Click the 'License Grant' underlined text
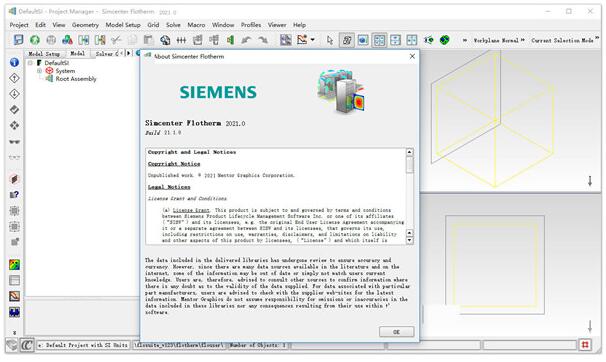606x362 pixels. pyautogui.click(x=191, y=210)
